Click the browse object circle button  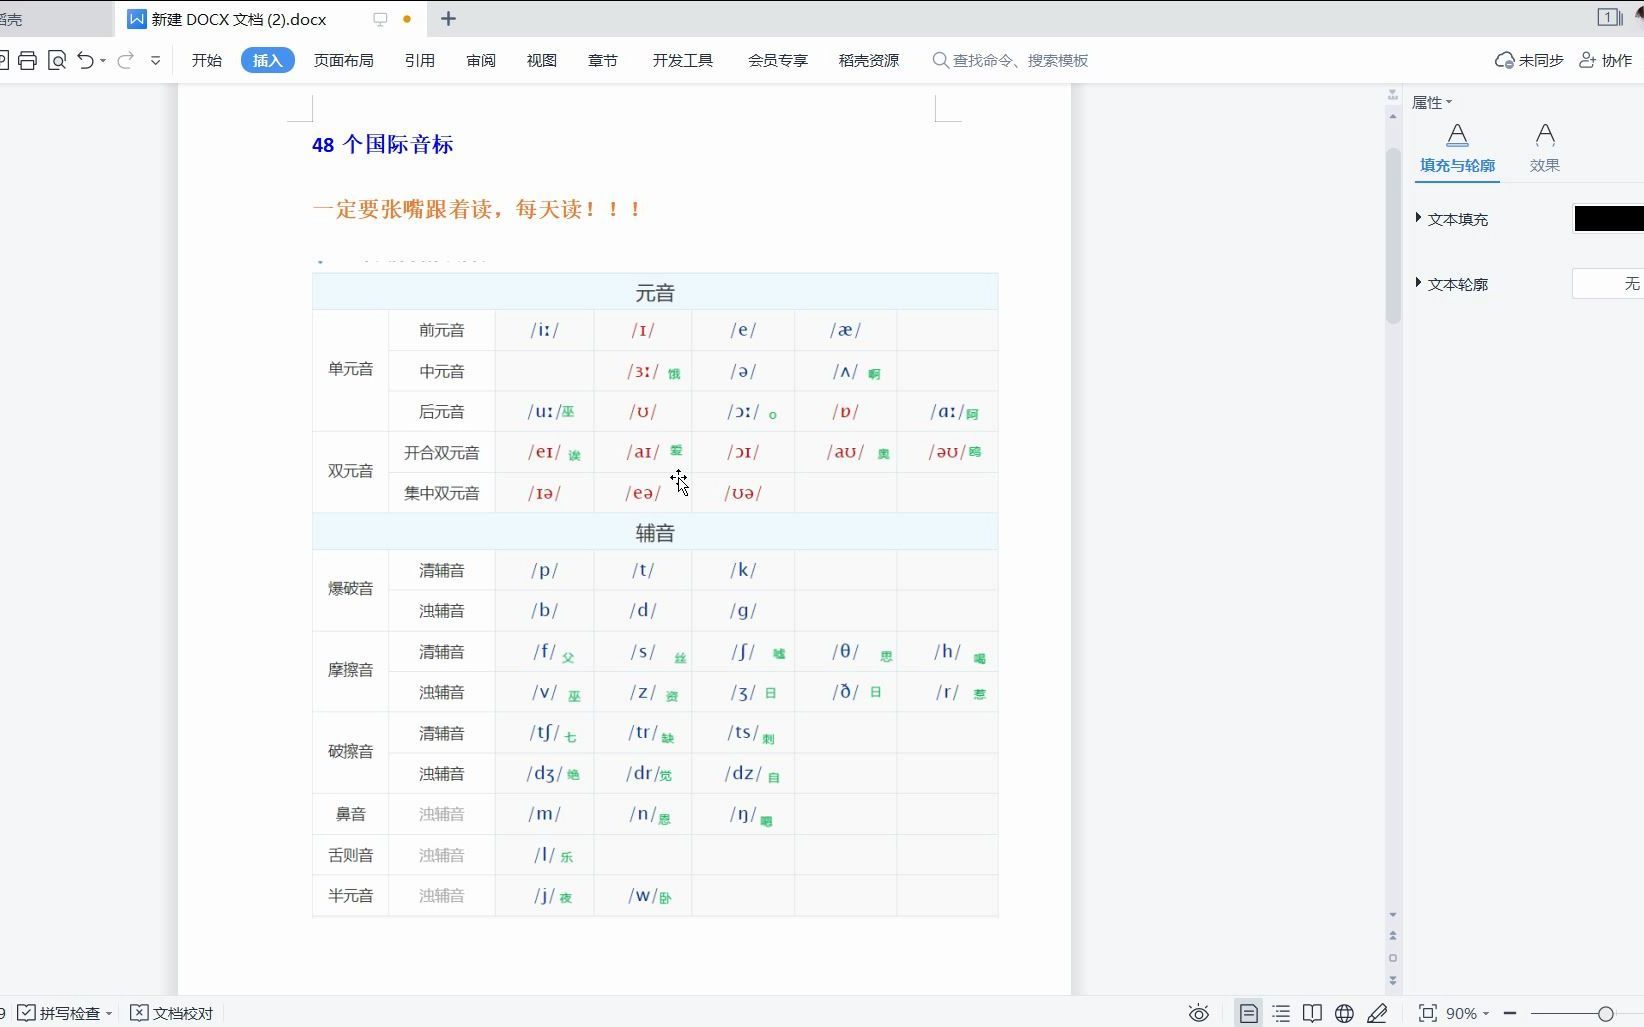(x=1393, y=958)
